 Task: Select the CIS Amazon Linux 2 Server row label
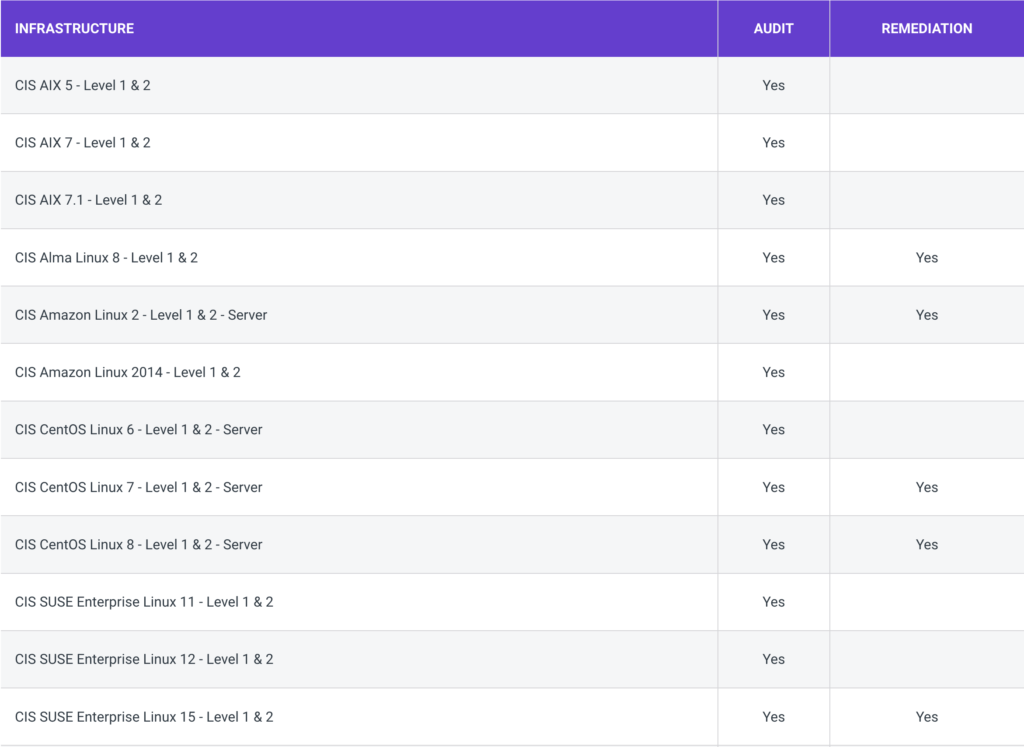(141, 315)
